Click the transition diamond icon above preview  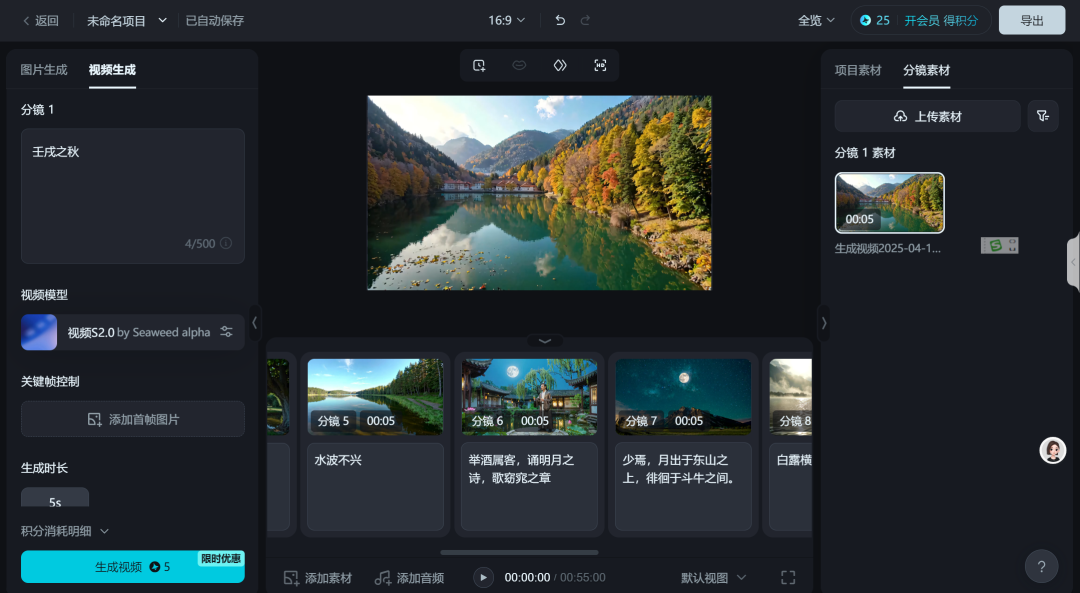pos(559,64)
